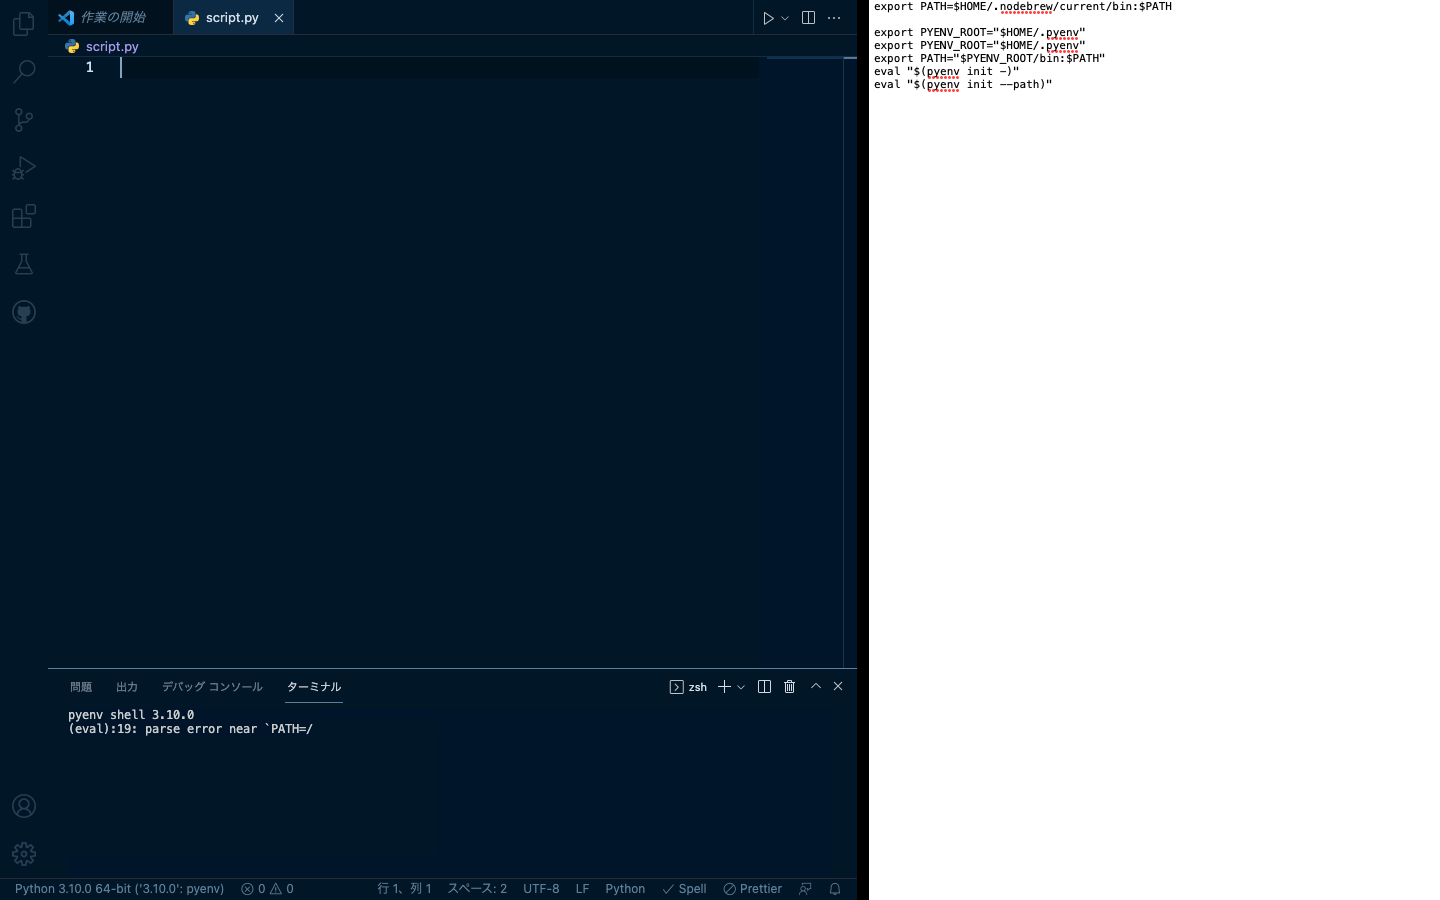Click the 'eval "$(pyenv init -)"' line
This screenshot has height=900, width=1440.
pos(946,72)
